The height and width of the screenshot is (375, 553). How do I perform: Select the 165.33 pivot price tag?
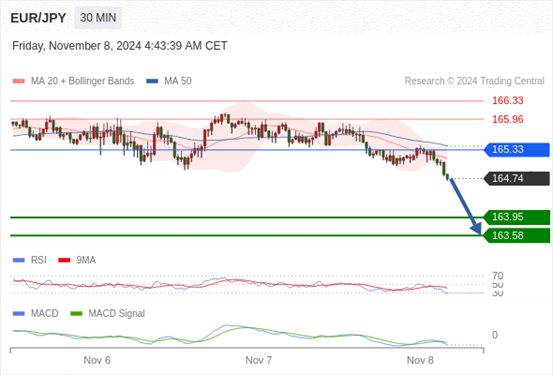[x=517, y=150]
